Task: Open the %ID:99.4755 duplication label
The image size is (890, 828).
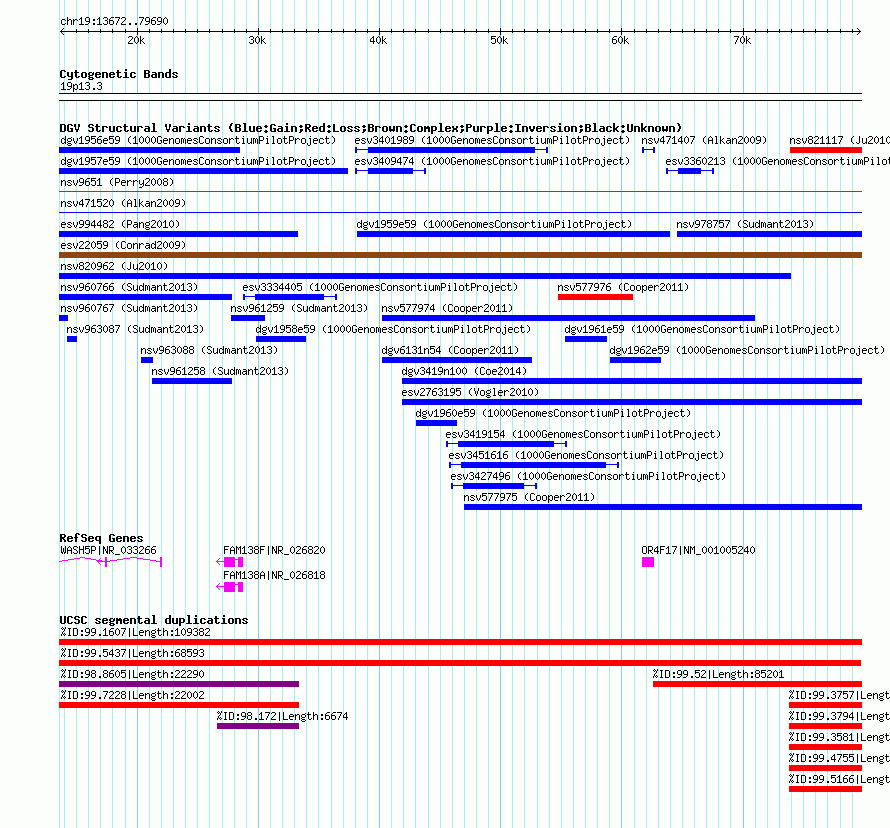Action: 839,758
